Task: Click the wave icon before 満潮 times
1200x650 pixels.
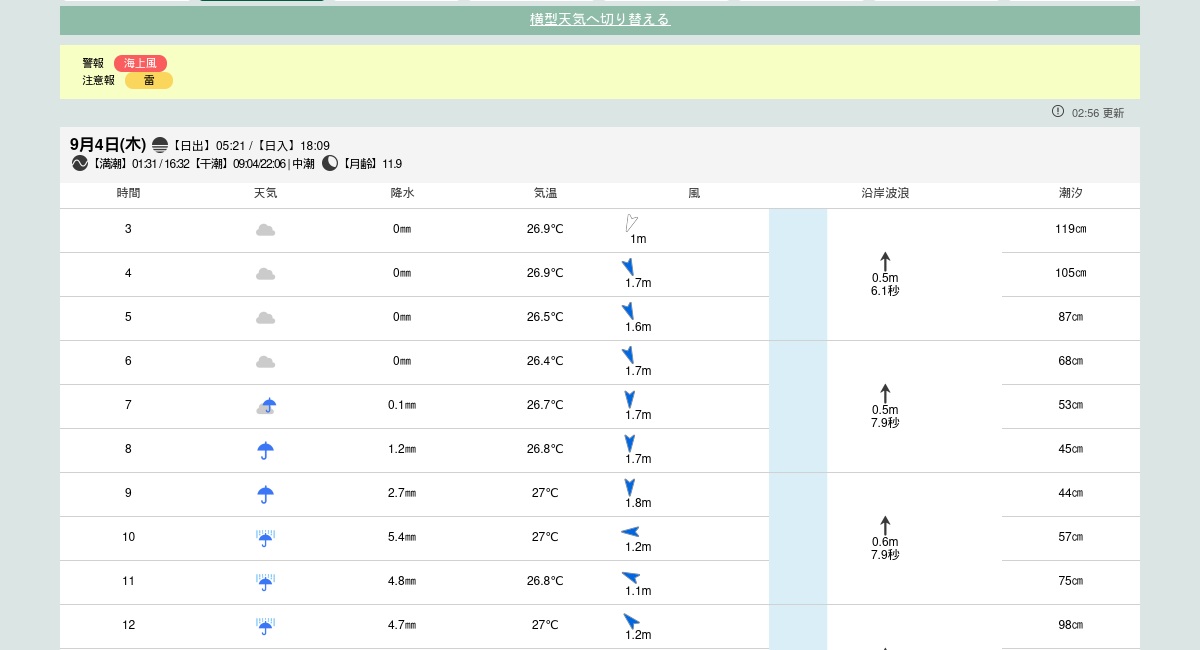Action: [x=80, y=164]
